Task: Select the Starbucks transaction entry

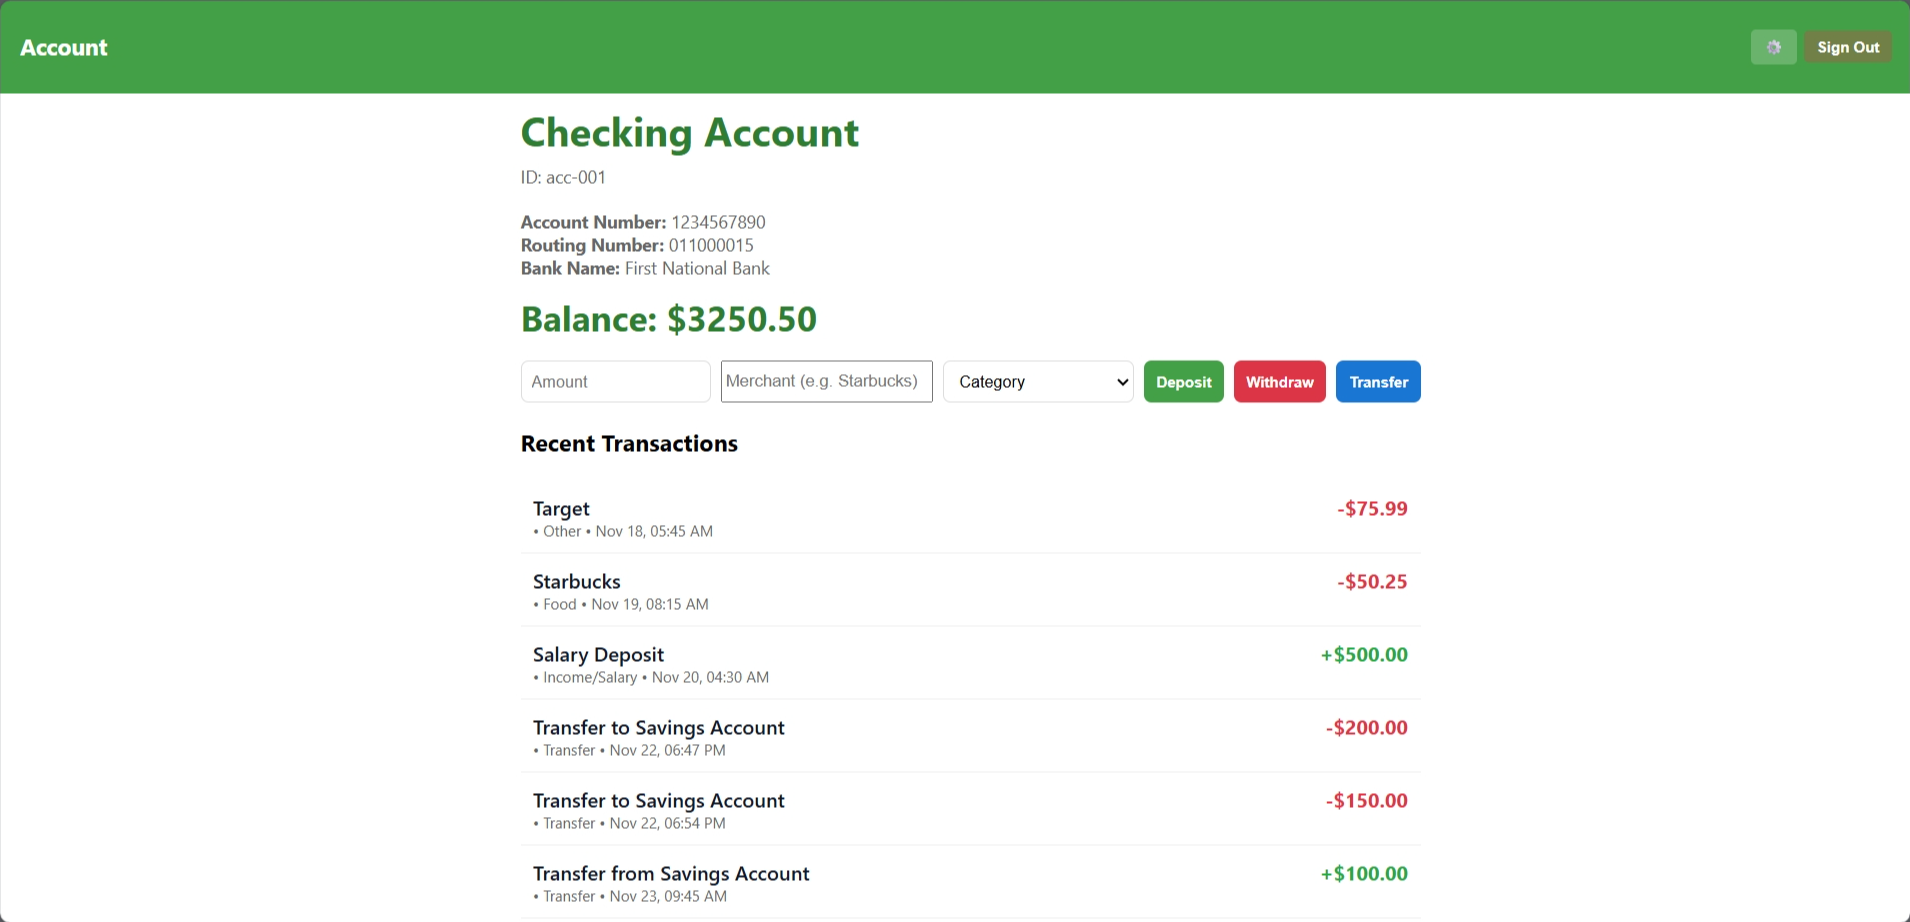Action: click(x=576, y=581)
